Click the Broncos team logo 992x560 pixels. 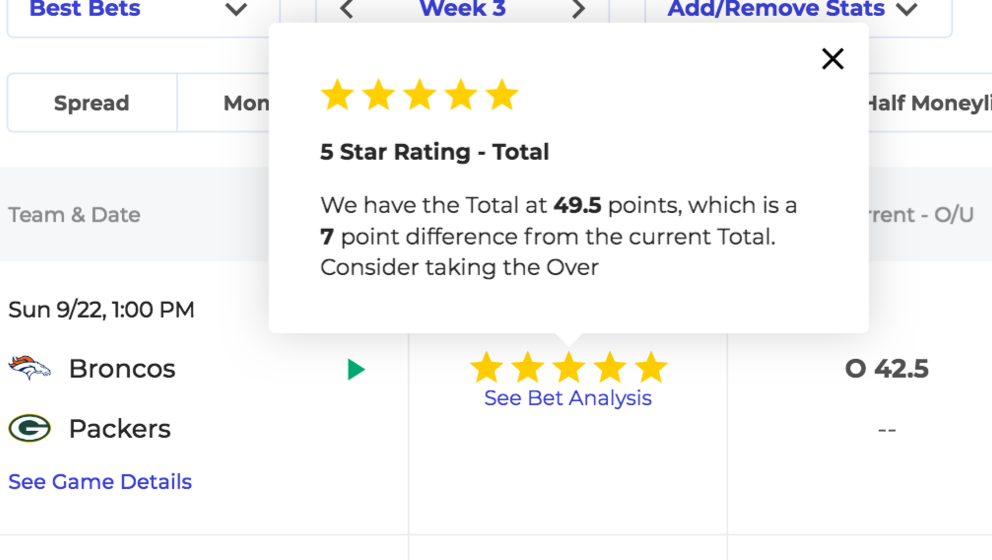pos(29,368)
